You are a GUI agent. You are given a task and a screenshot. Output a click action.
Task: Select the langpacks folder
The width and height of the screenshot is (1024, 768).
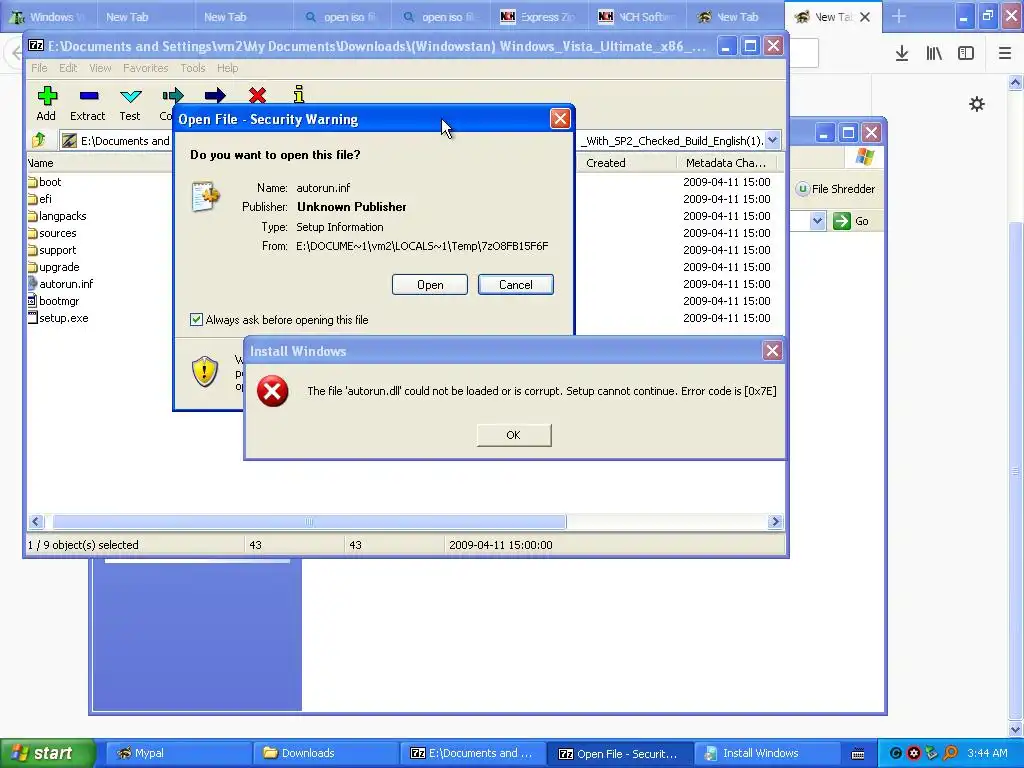tap(57, 216)
